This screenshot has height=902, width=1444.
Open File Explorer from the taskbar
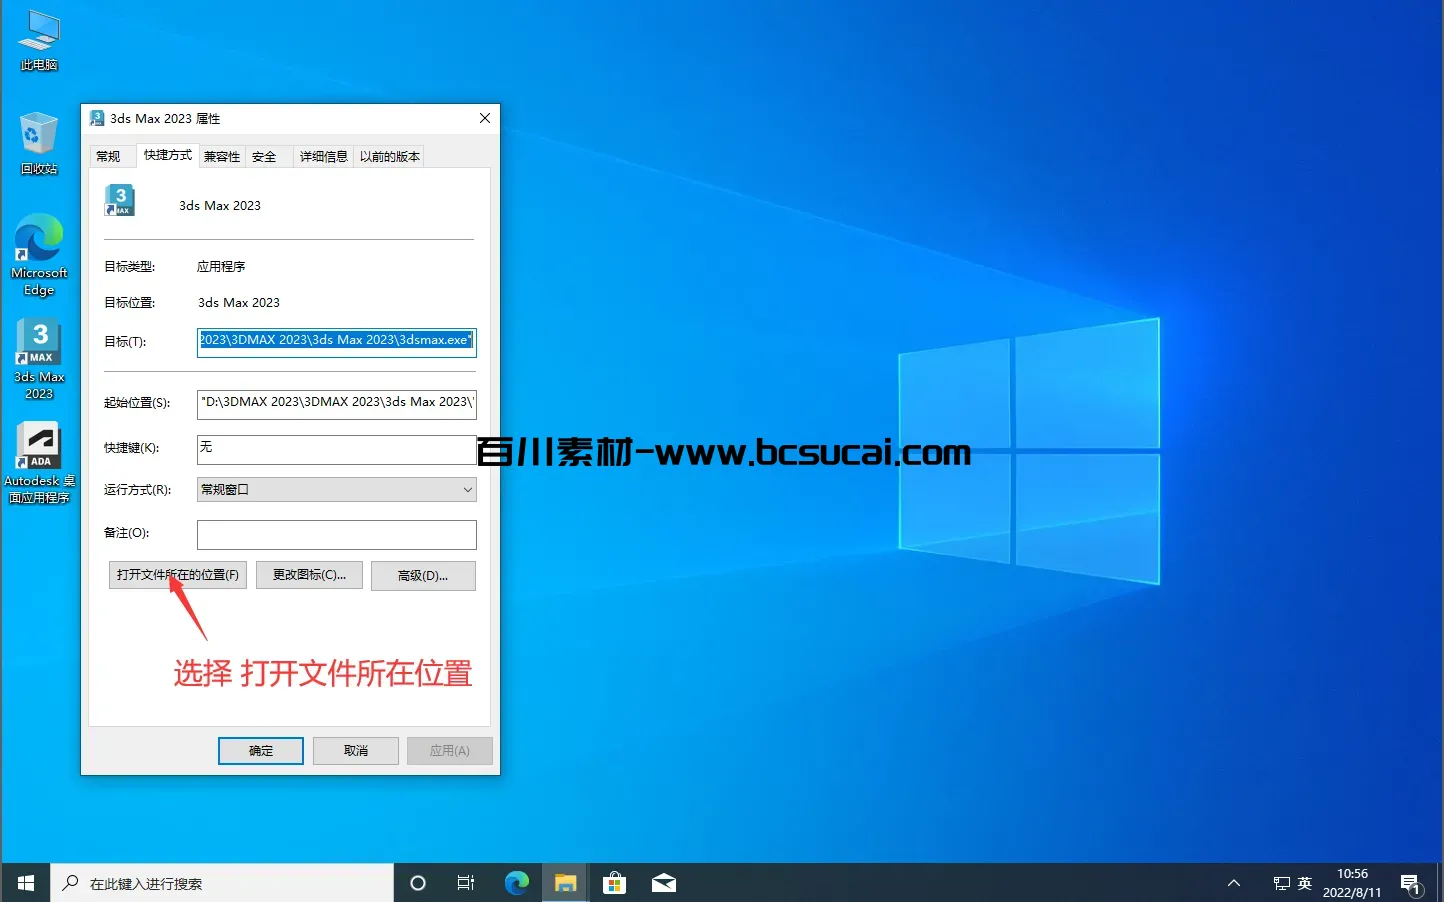[566, 883]
